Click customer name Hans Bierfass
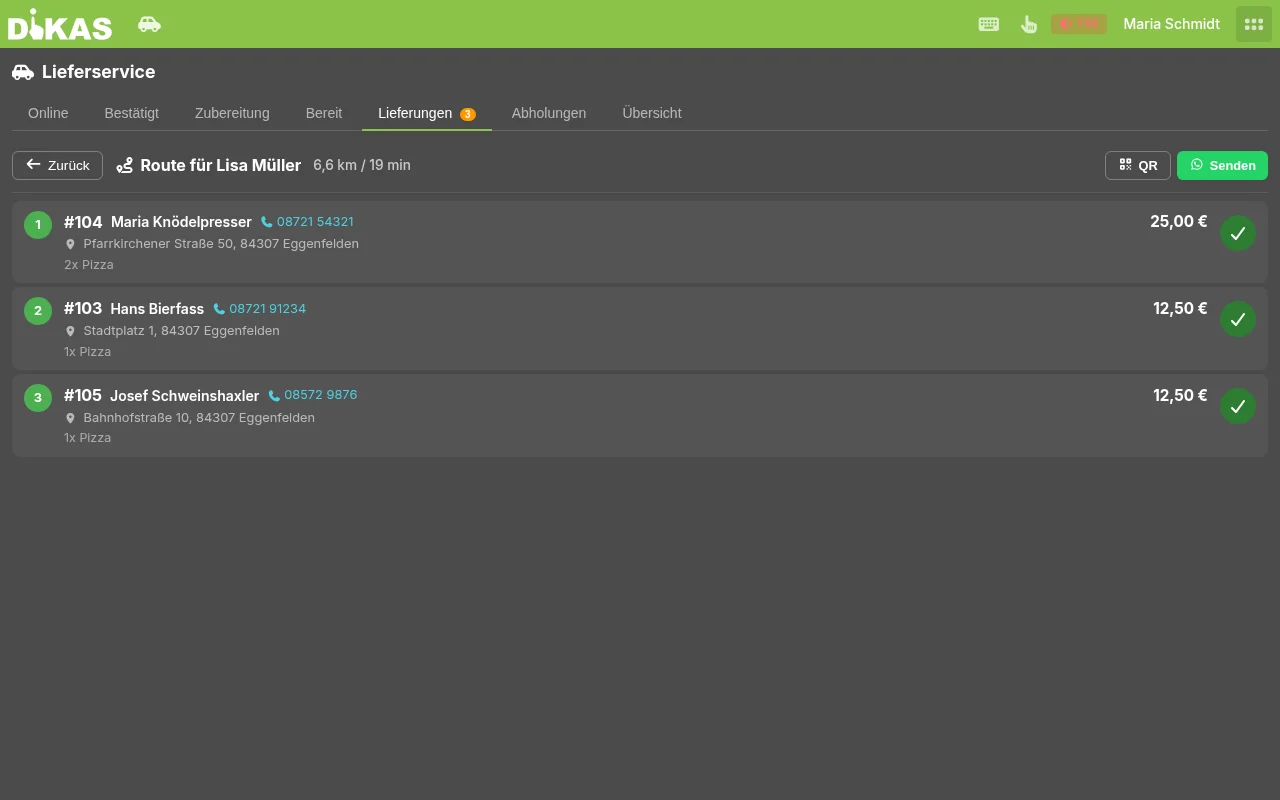Viewport: 1280px width, 800px height. (x=157, y=309)
